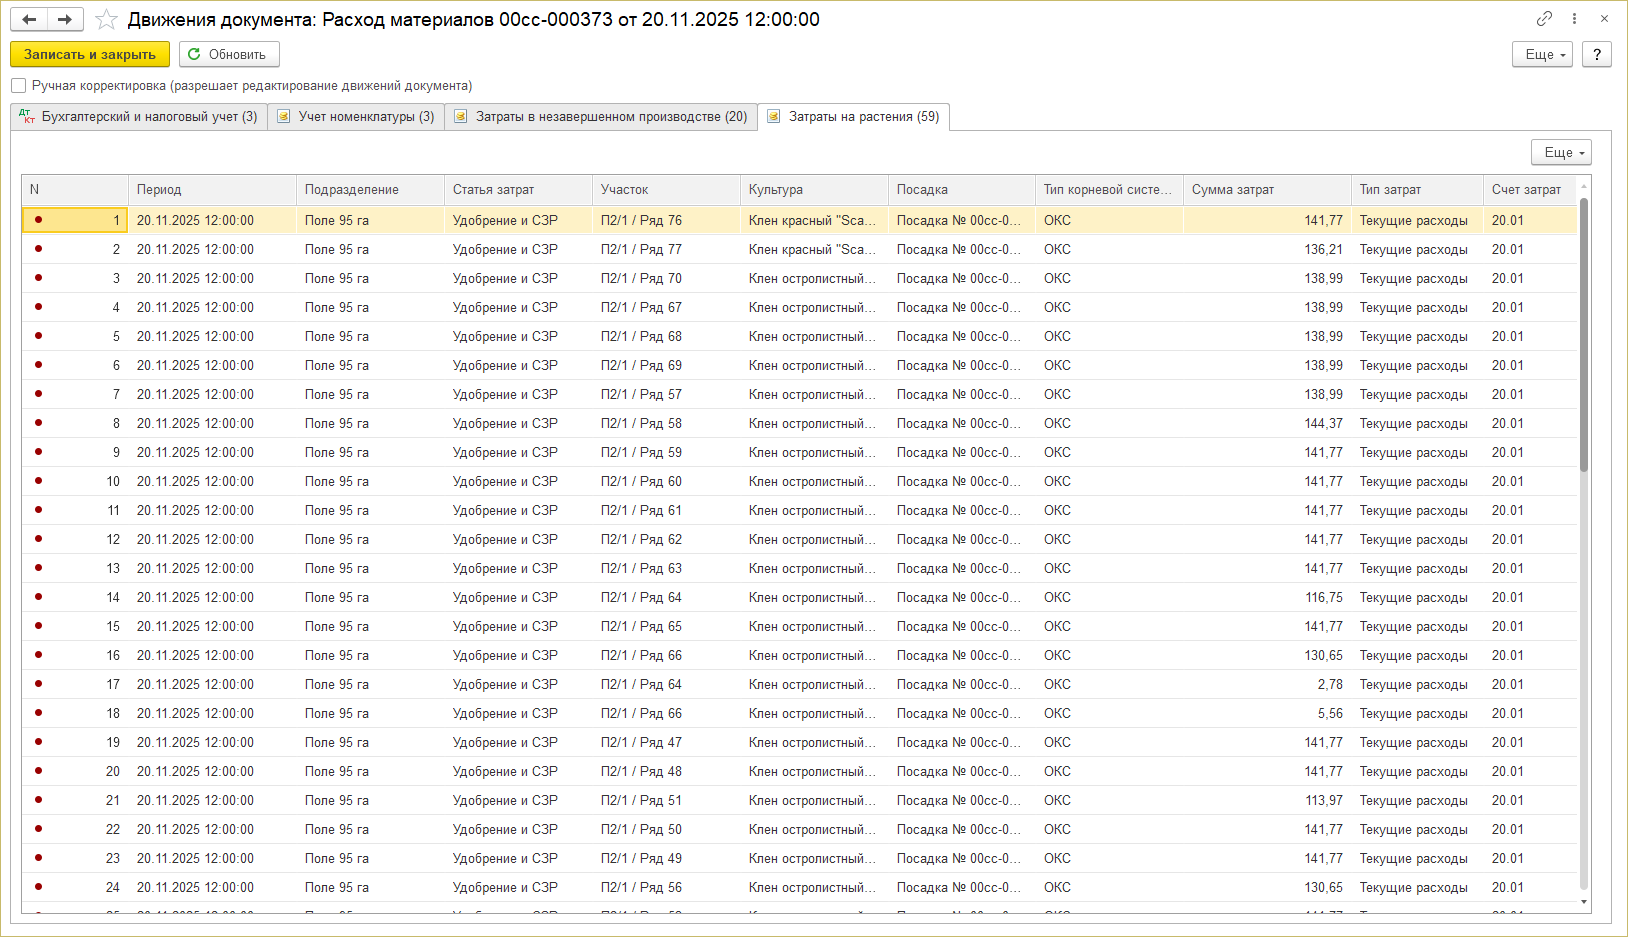The height and width of the screenshot is (937, 1628).
Task: Add document to favorites with star
Action: pos(106,20)
